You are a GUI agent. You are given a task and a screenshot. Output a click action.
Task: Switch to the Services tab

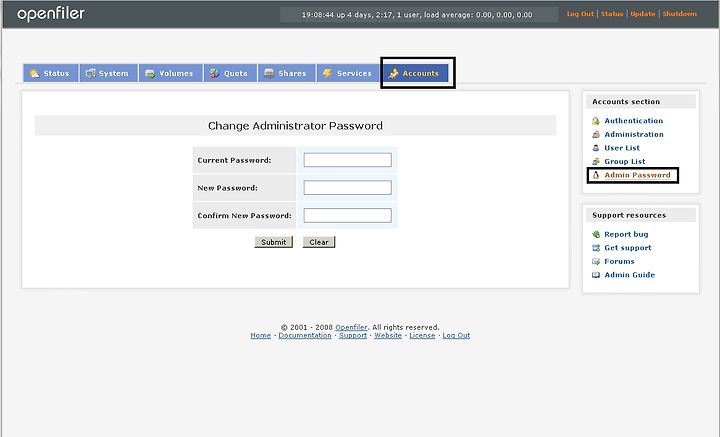tap(348, 73)
